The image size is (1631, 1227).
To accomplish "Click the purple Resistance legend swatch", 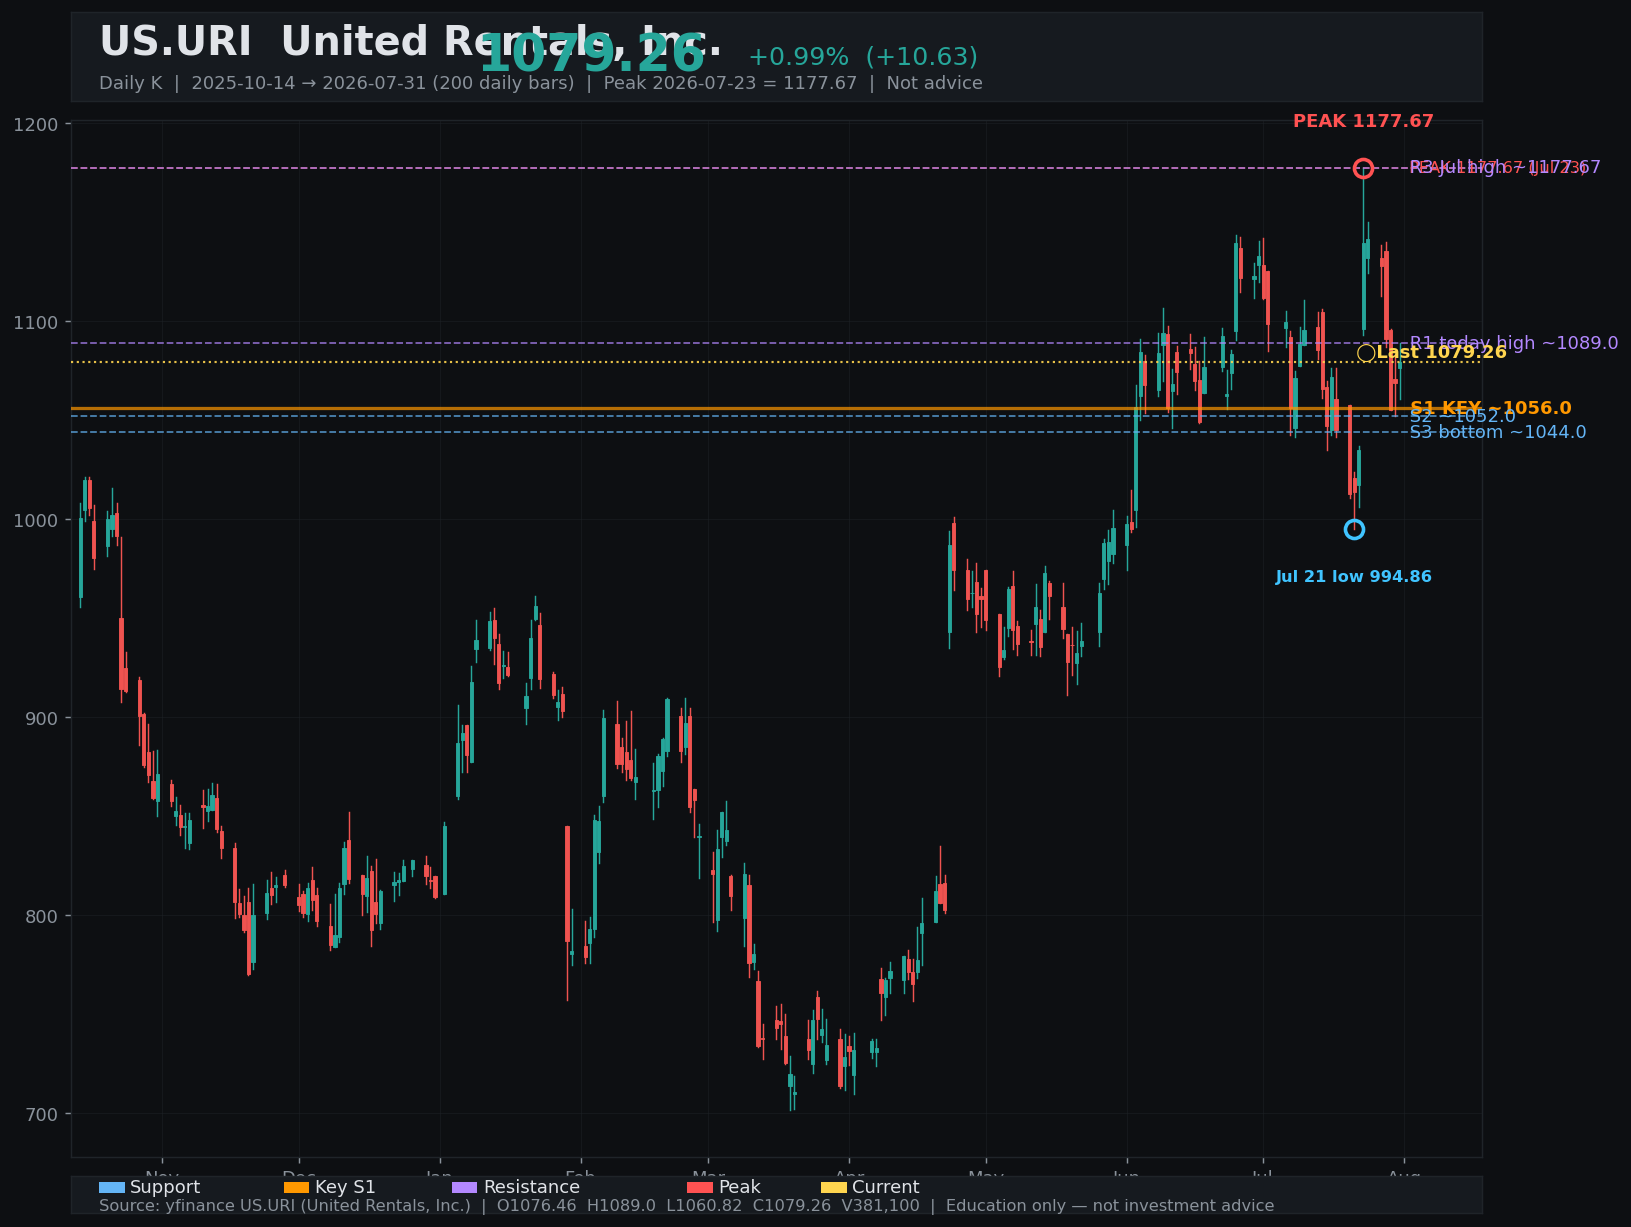I will pos(465,1187).
